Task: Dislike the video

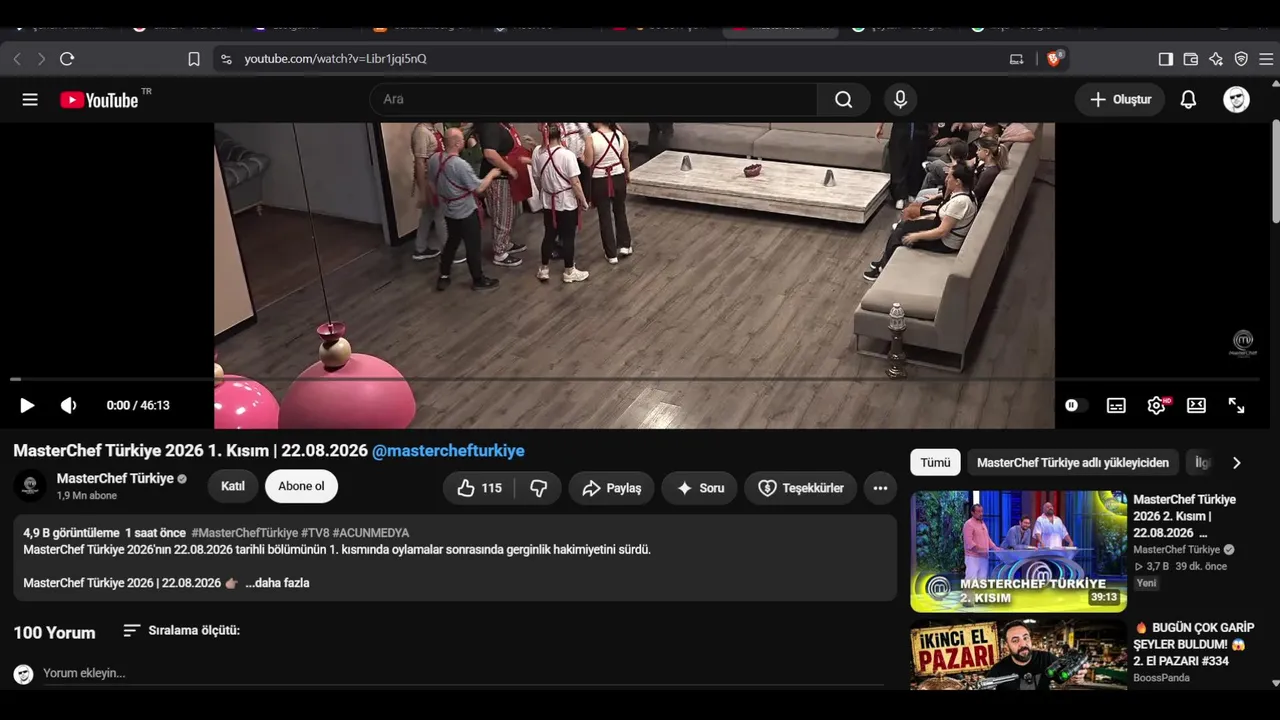Action: 539,488
